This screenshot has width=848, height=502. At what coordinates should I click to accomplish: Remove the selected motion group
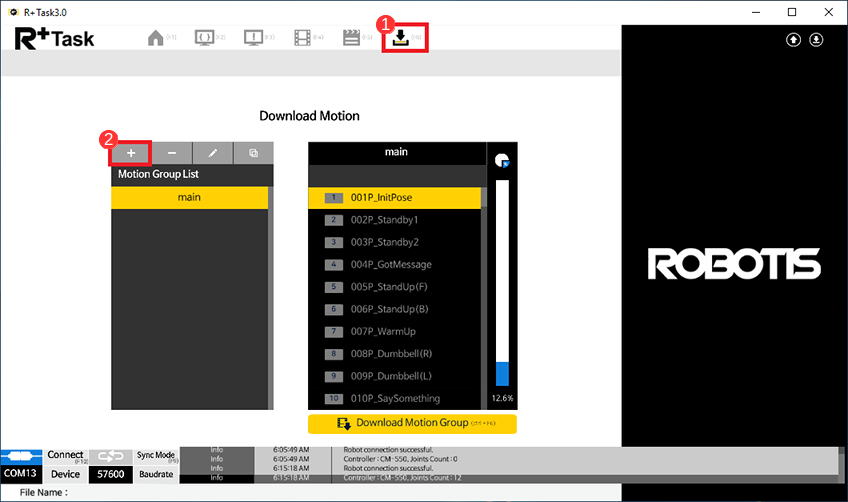coord(172,153)
